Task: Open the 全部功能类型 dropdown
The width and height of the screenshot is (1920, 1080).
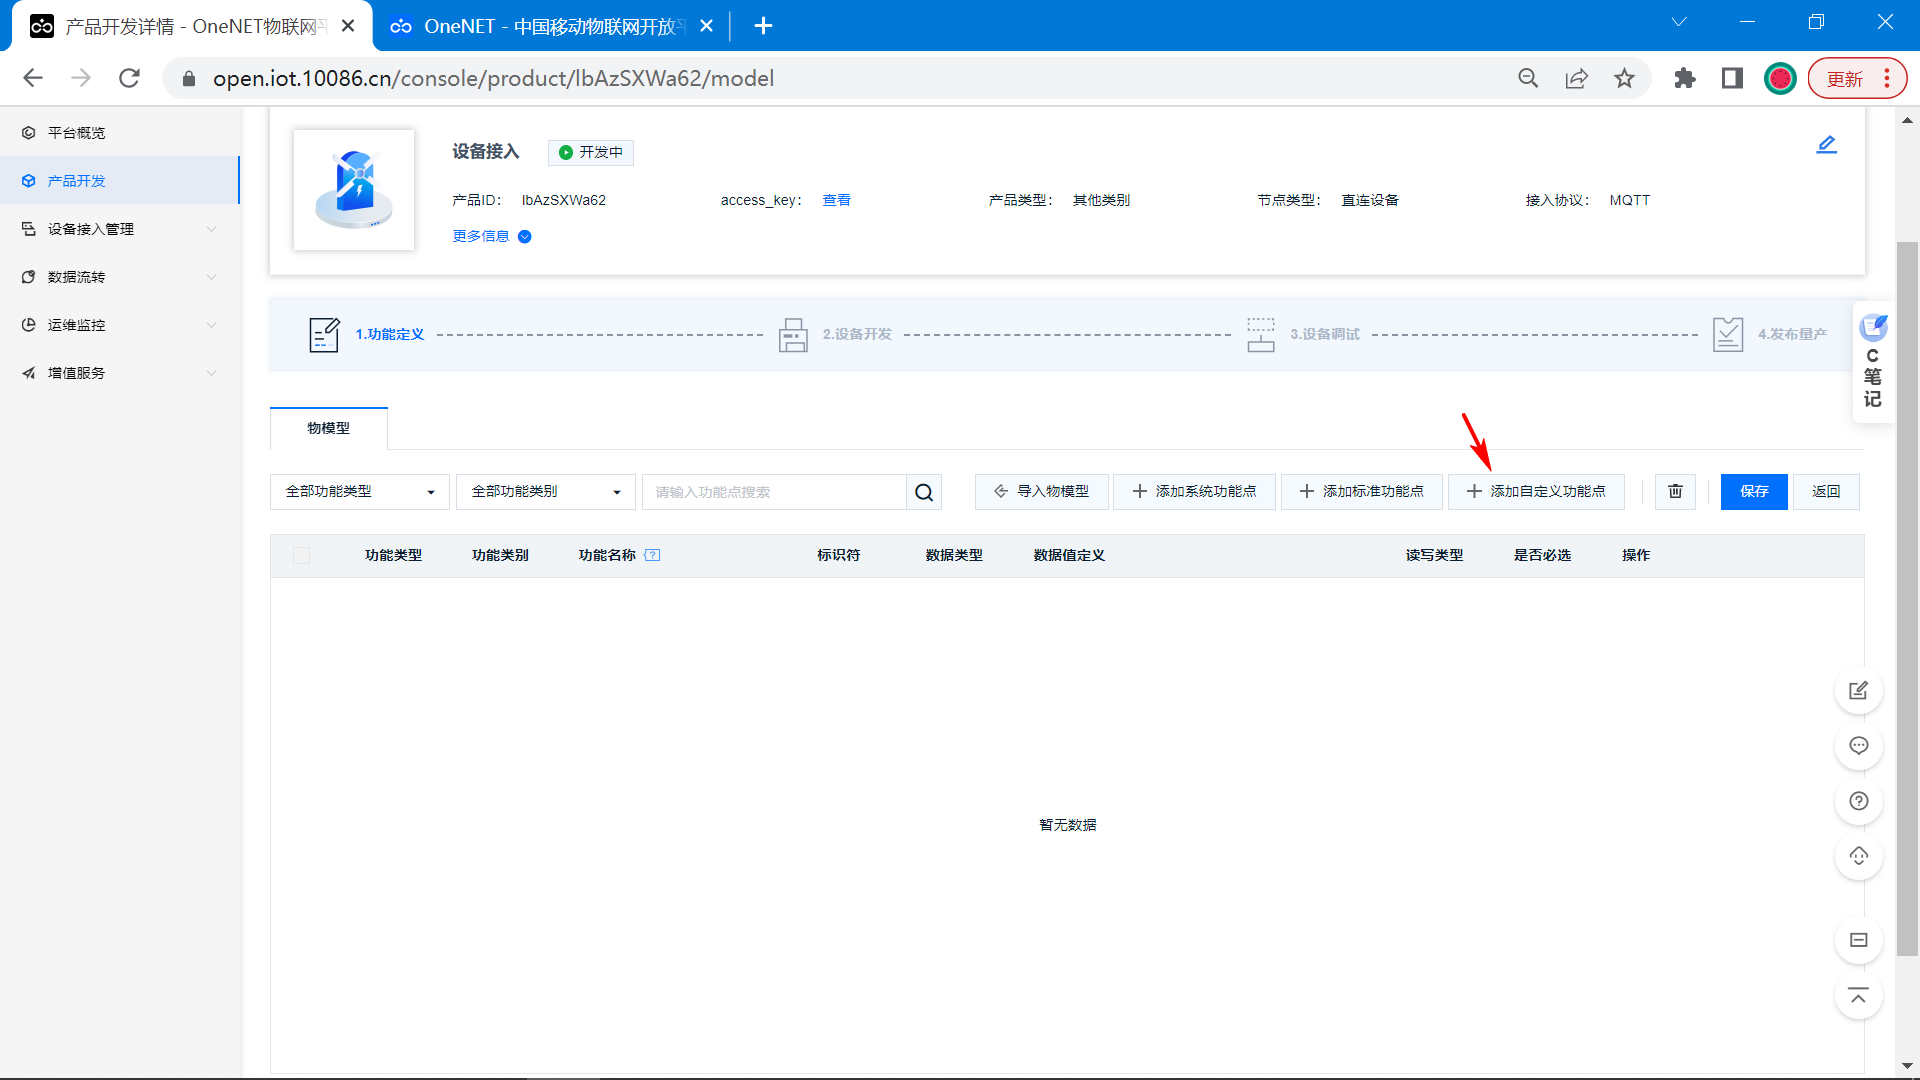Action: pos(359,492)
